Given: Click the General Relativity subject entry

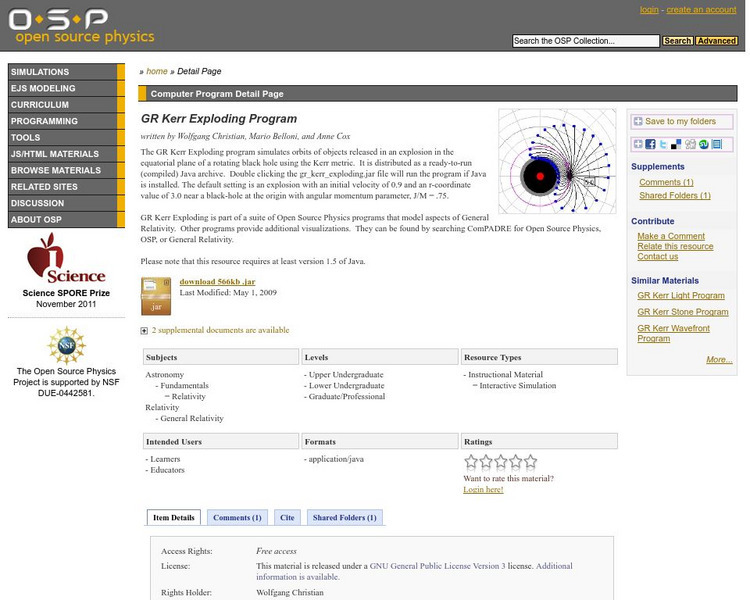Looking at the screenshot, I should click(x=192, y=419).
